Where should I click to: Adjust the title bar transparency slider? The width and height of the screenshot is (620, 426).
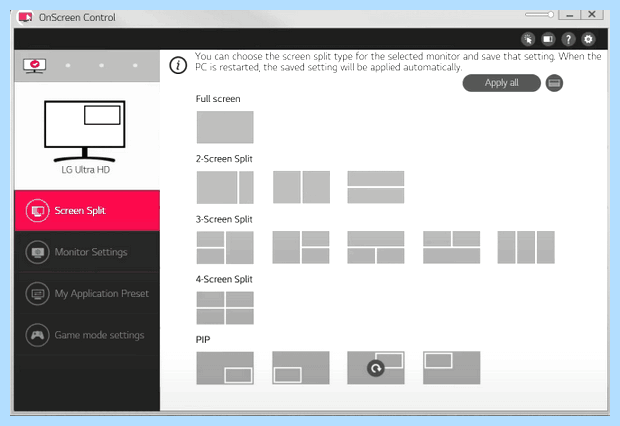(539, 15)
